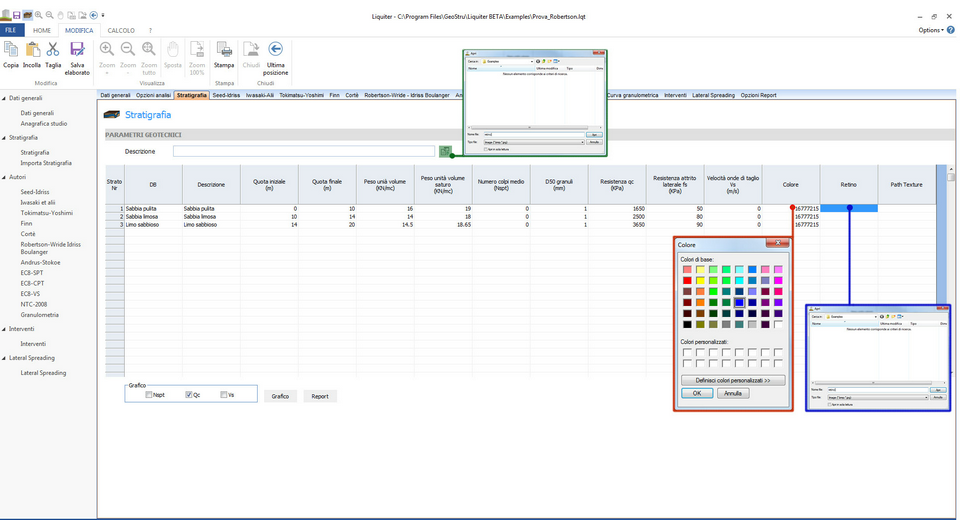Open the Curva granulometrica tab
Viewport: 960px width, 520px height.
click(x=632, y=95)
